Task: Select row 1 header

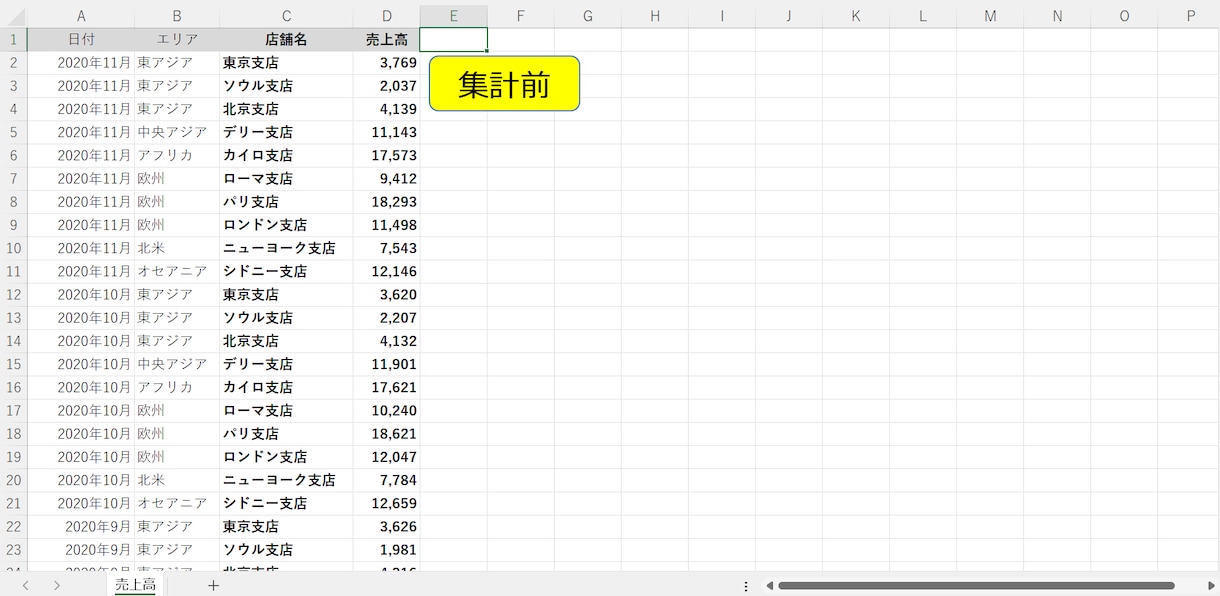Action: (14, 40)
